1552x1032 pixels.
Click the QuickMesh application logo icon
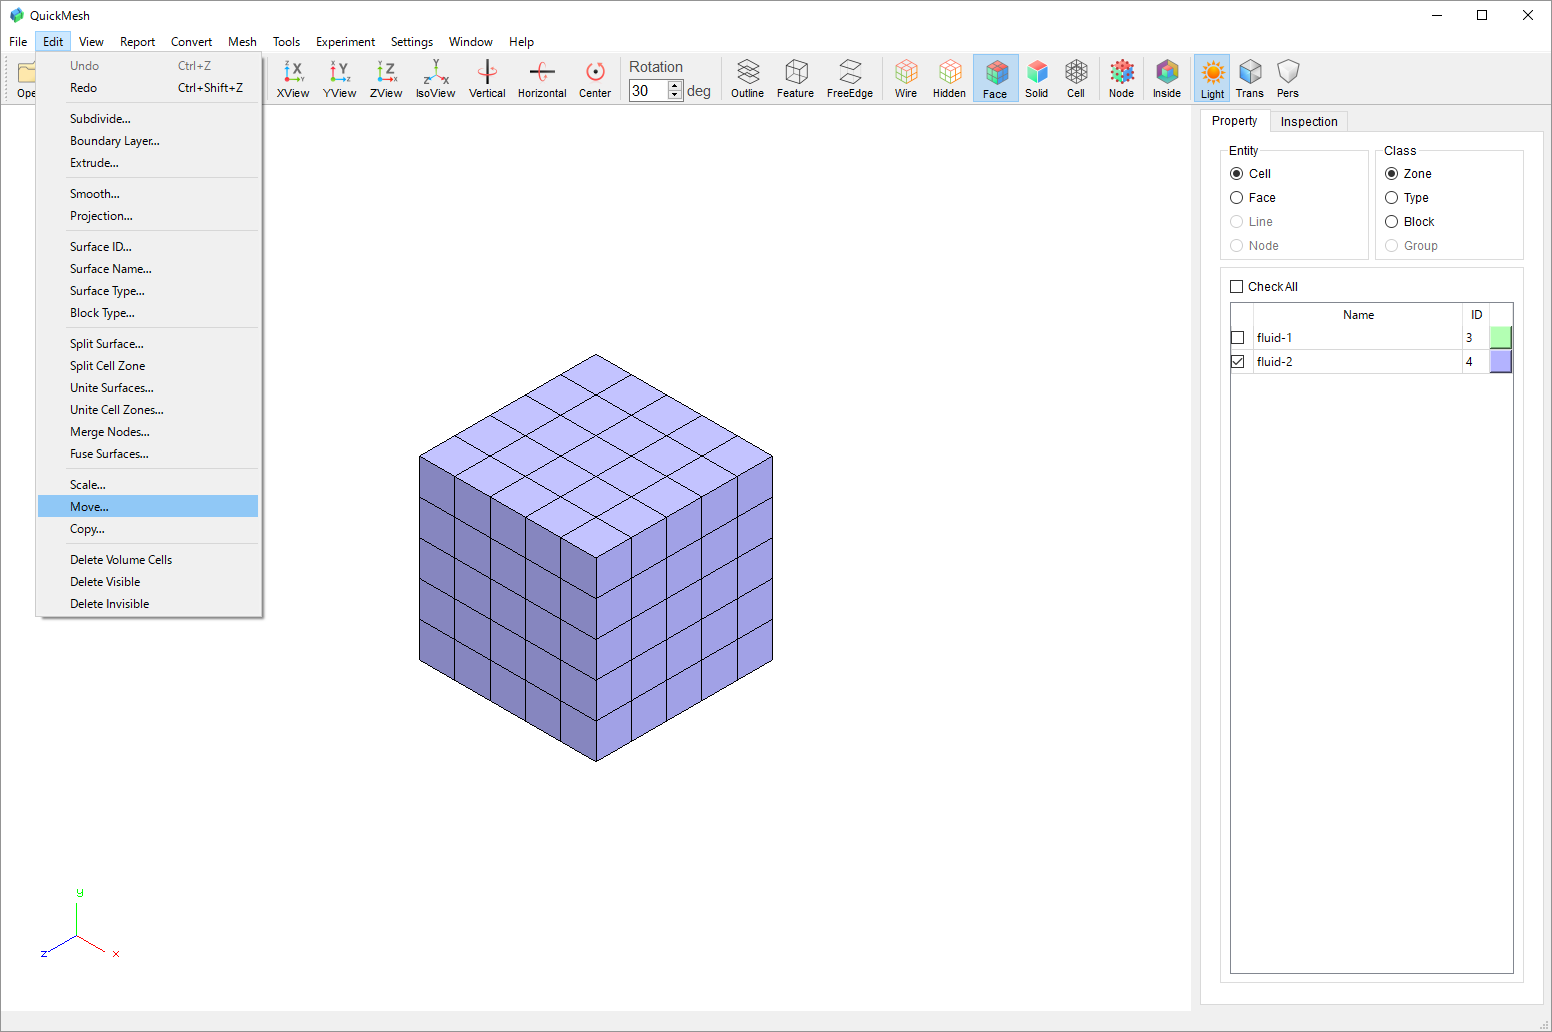[x=16, y=15]
